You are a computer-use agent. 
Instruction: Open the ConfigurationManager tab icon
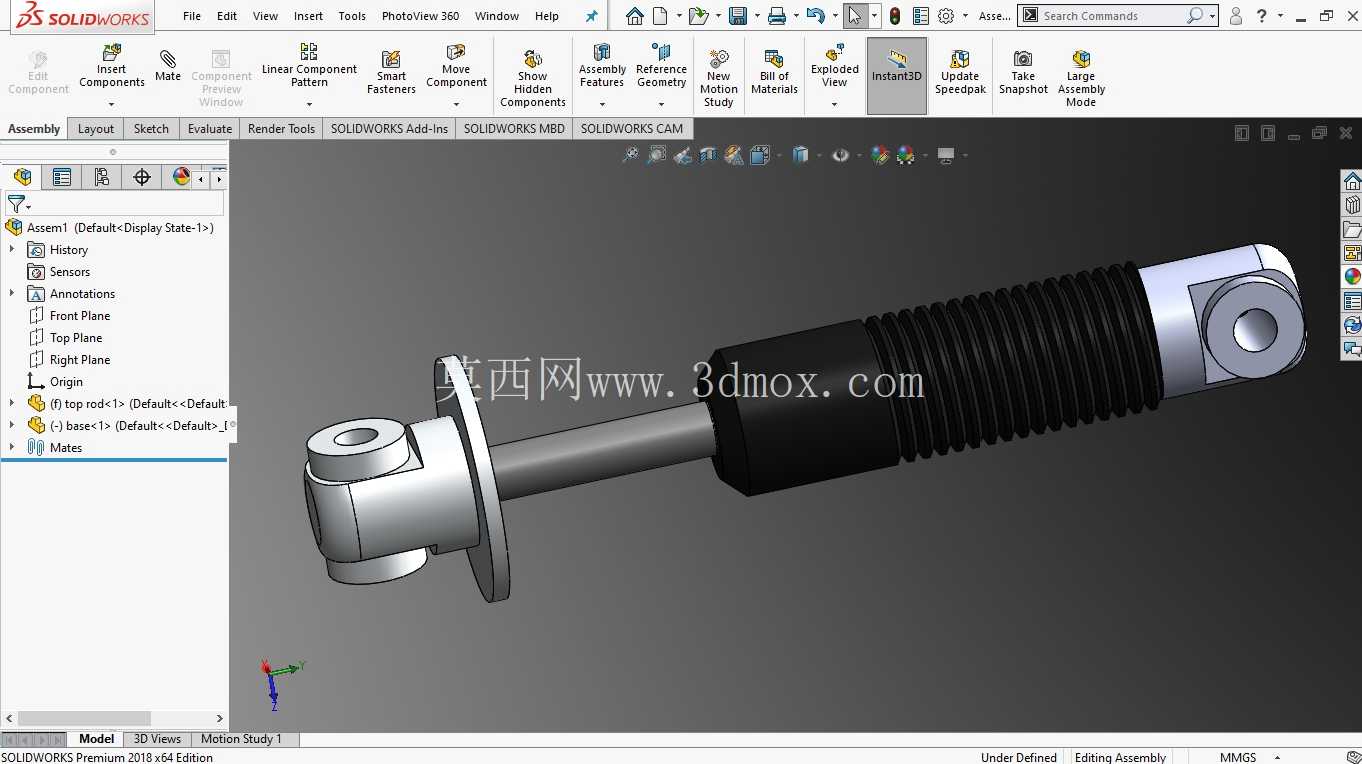[x=101, y=177]
